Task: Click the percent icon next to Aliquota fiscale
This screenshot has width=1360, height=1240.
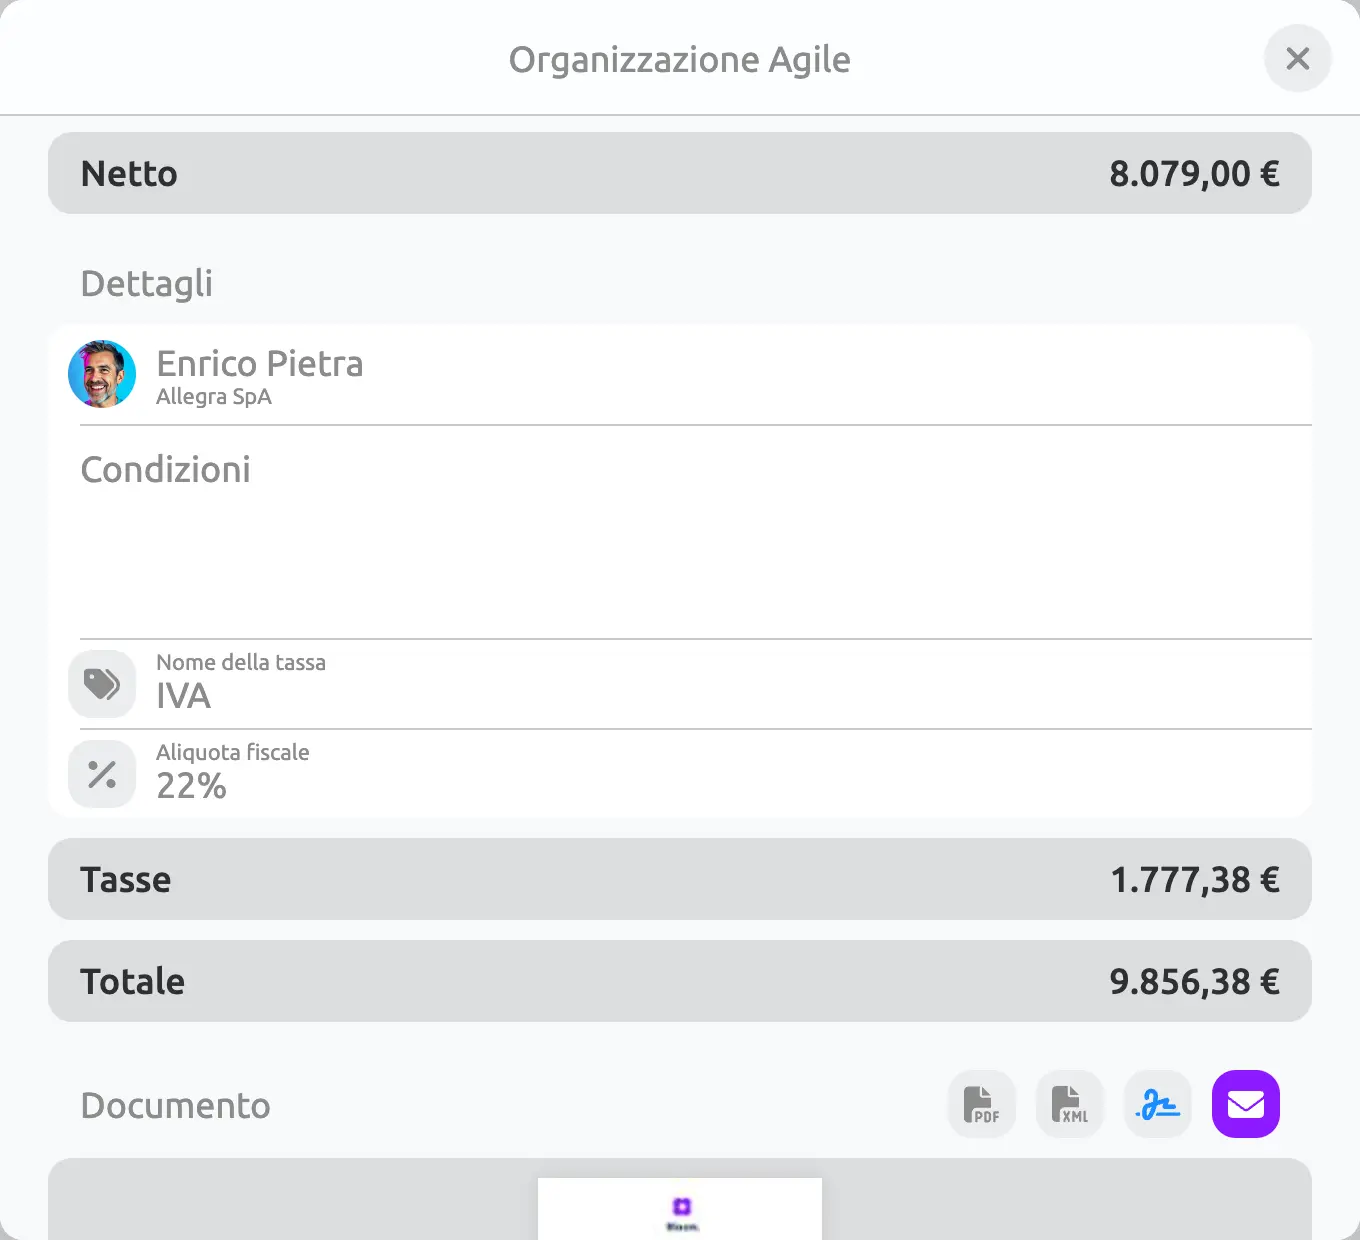Action: pos(102,774)
